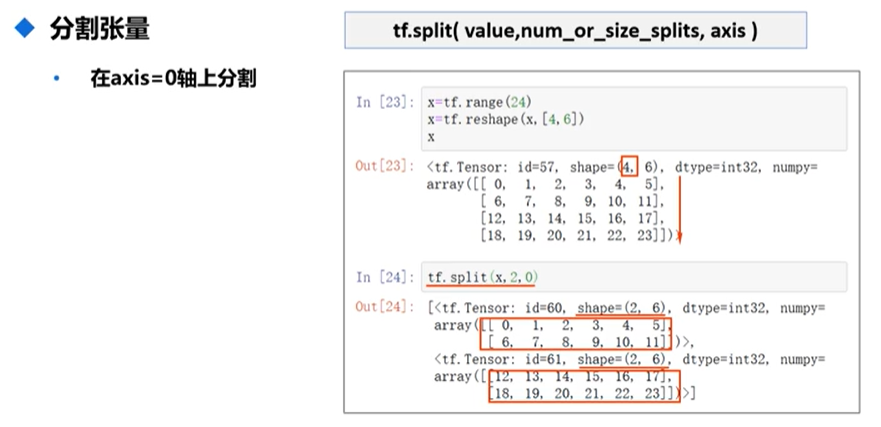Click the text id=61 in Out[24]
Image resolution: width=881 pixels, height=427 pixels.
tap(543, 359)
